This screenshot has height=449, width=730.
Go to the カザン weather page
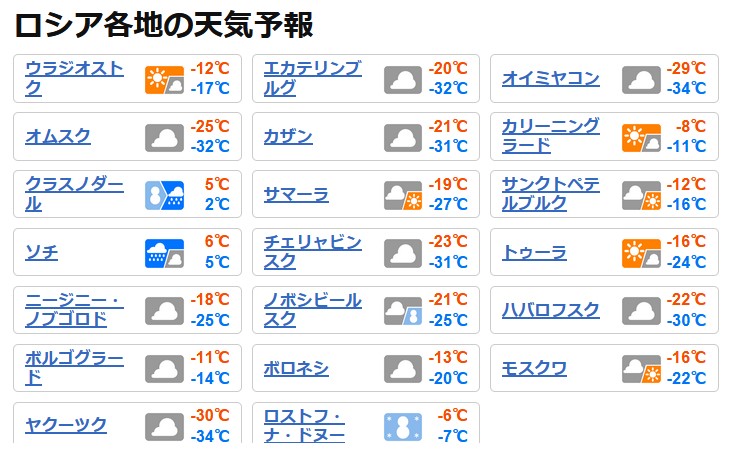(x=288, y=137)
